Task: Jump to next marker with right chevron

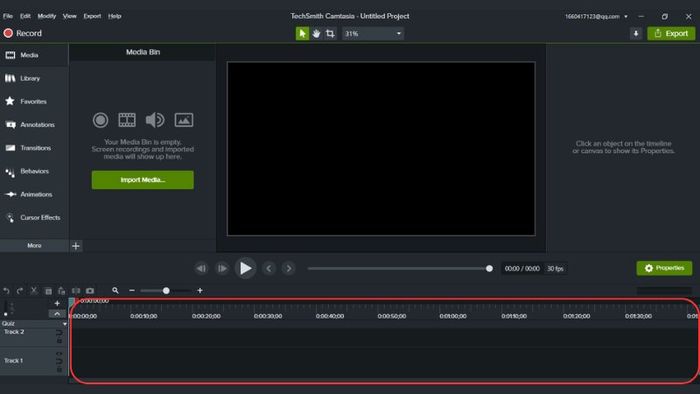Action: [289, 269]
